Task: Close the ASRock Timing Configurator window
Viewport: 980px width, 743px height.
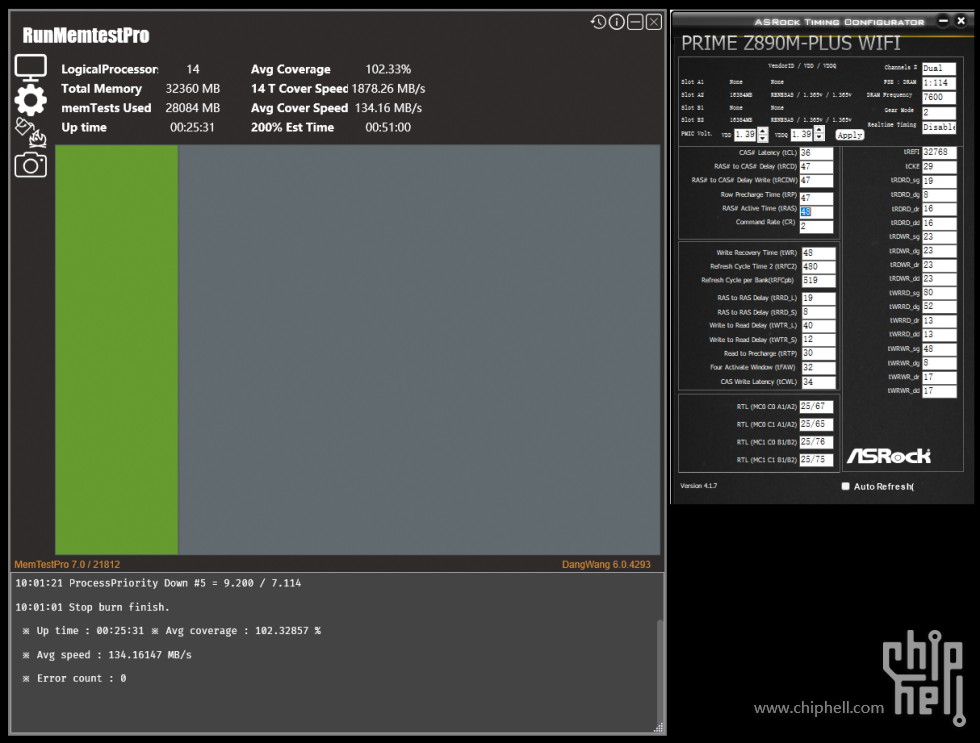Action: pos(961,21)
